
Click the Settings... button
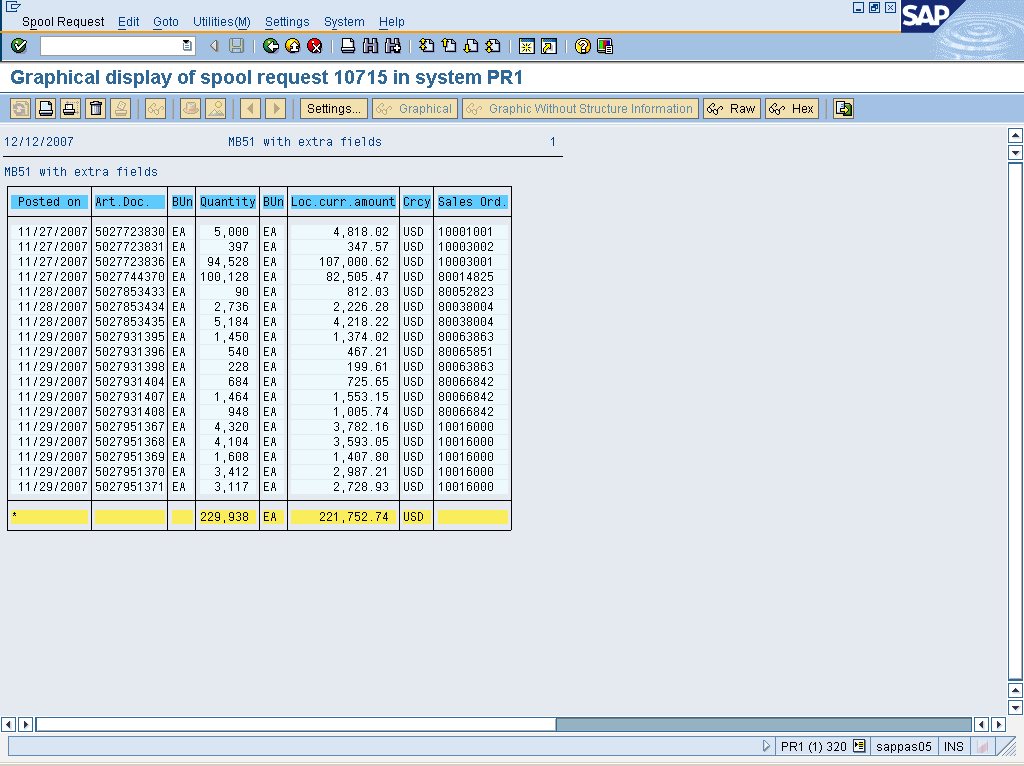(334, 108)
